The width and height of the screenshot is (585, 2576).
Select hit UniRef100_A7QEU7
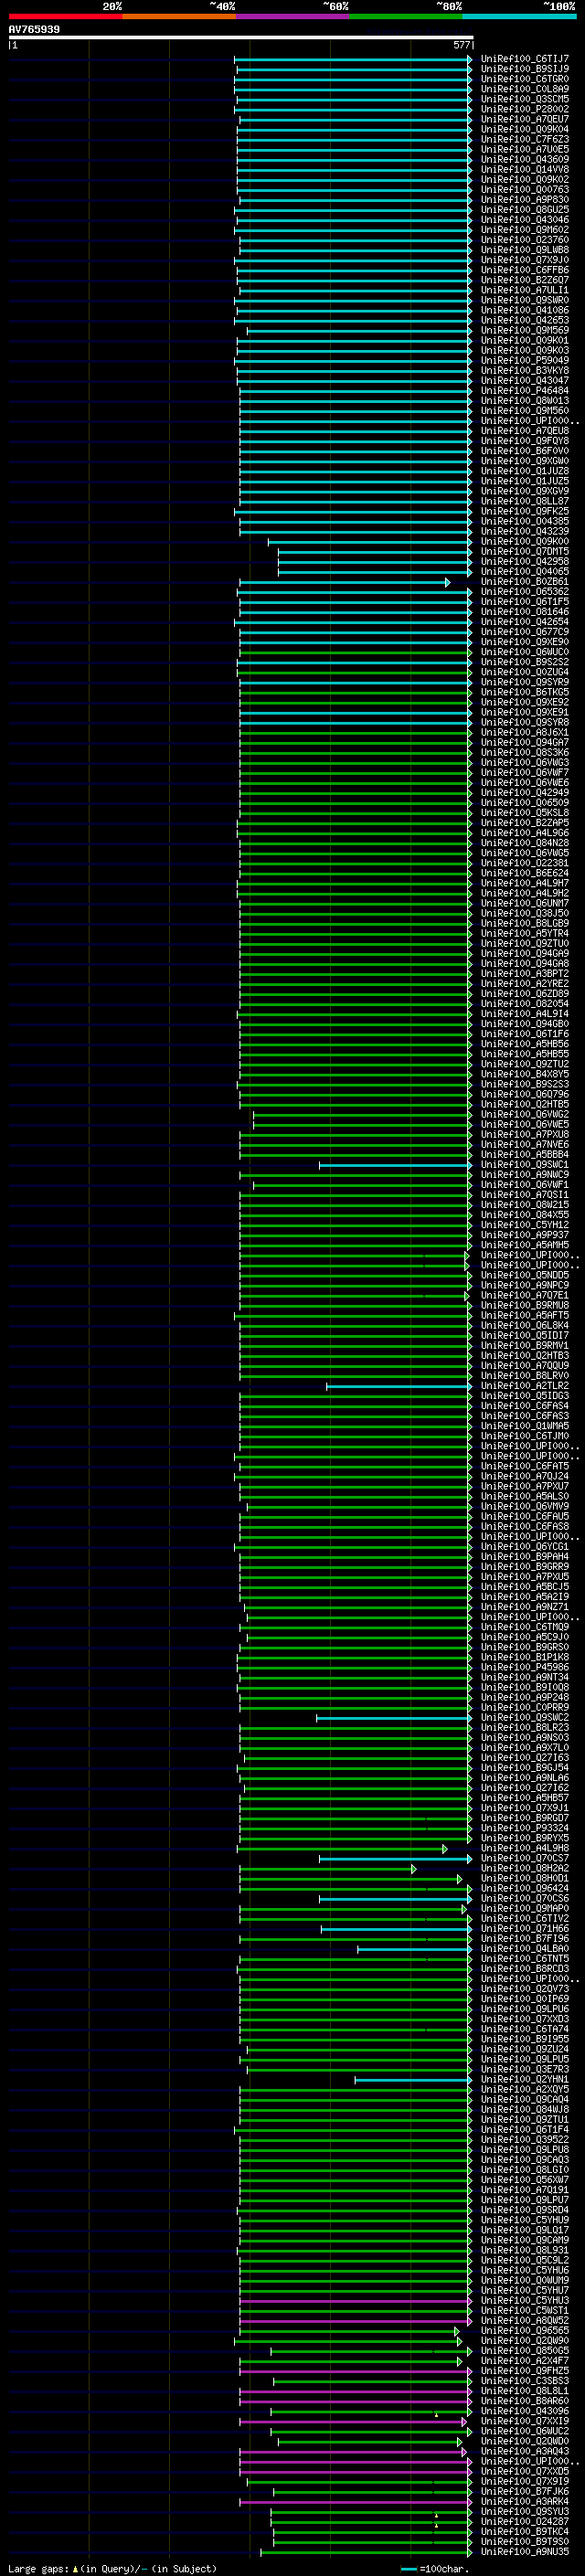click(524, 119)
